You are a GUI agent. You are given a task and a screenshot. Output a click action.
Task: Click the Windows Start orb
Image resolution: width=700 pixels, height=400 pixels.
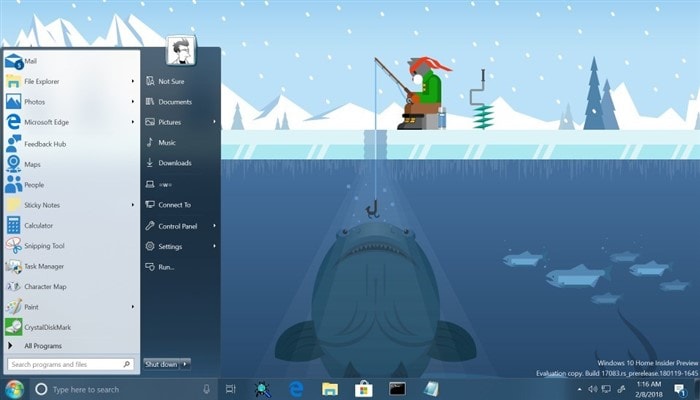(x=14, y=389)
